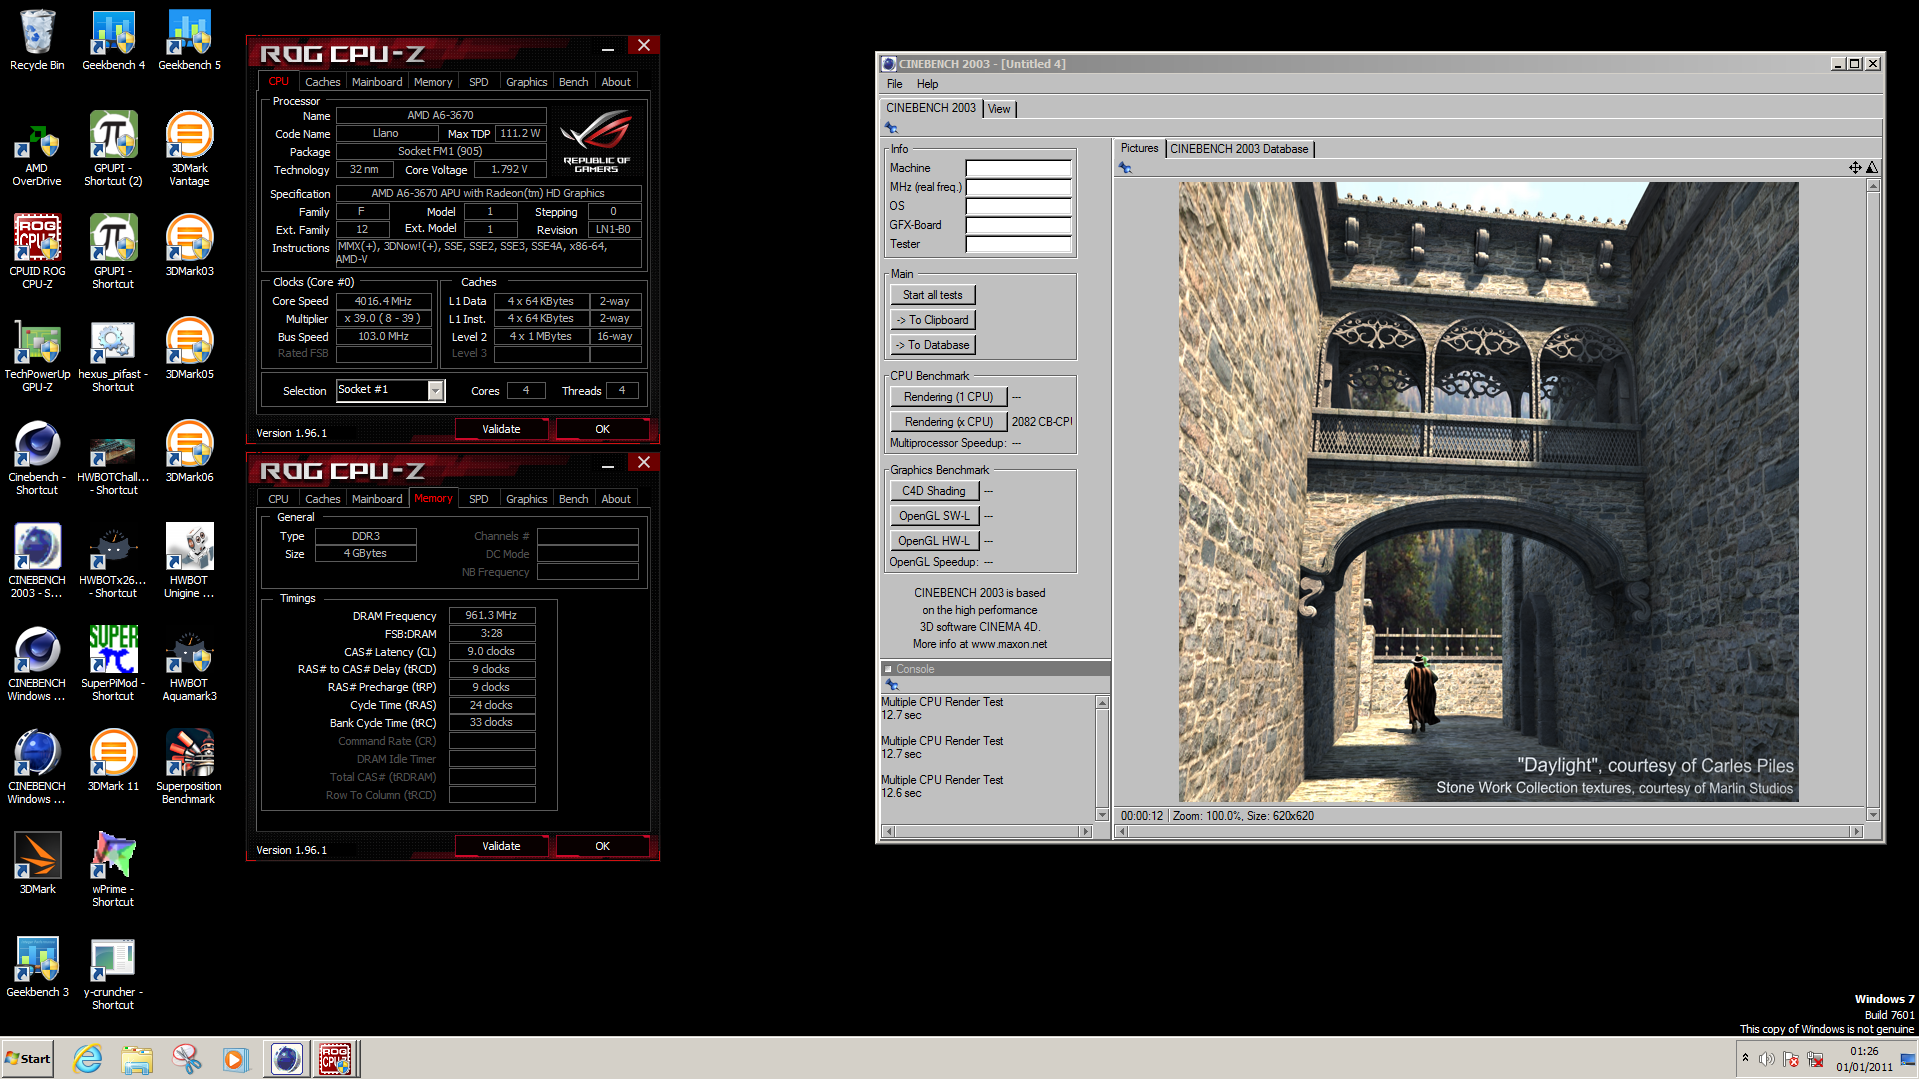Open Snipping Tool on taskbar
The height and width of the screenshot is (1079, 1919).
point(186,1059)
